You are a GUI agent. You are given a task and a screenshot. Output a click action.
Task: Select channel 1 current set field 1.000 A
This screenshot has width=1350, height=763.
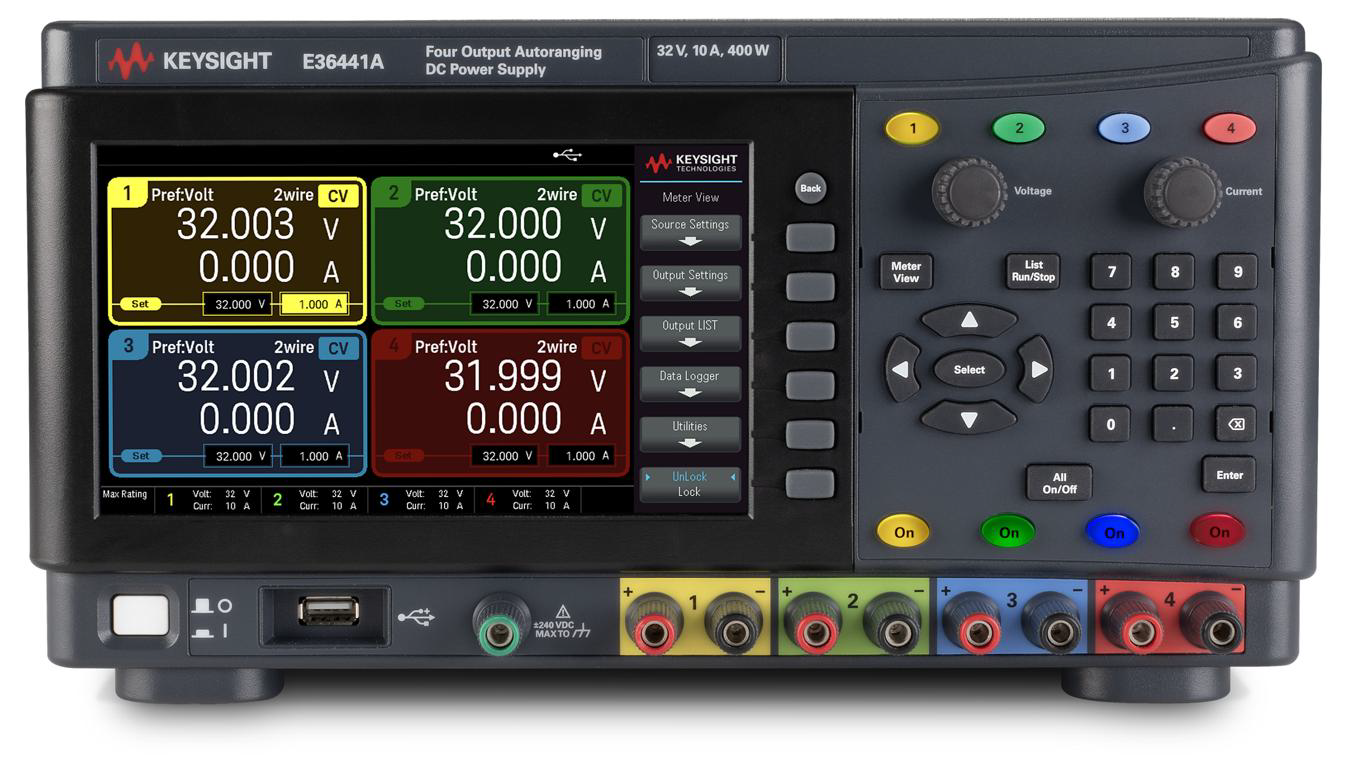(314, 304)
